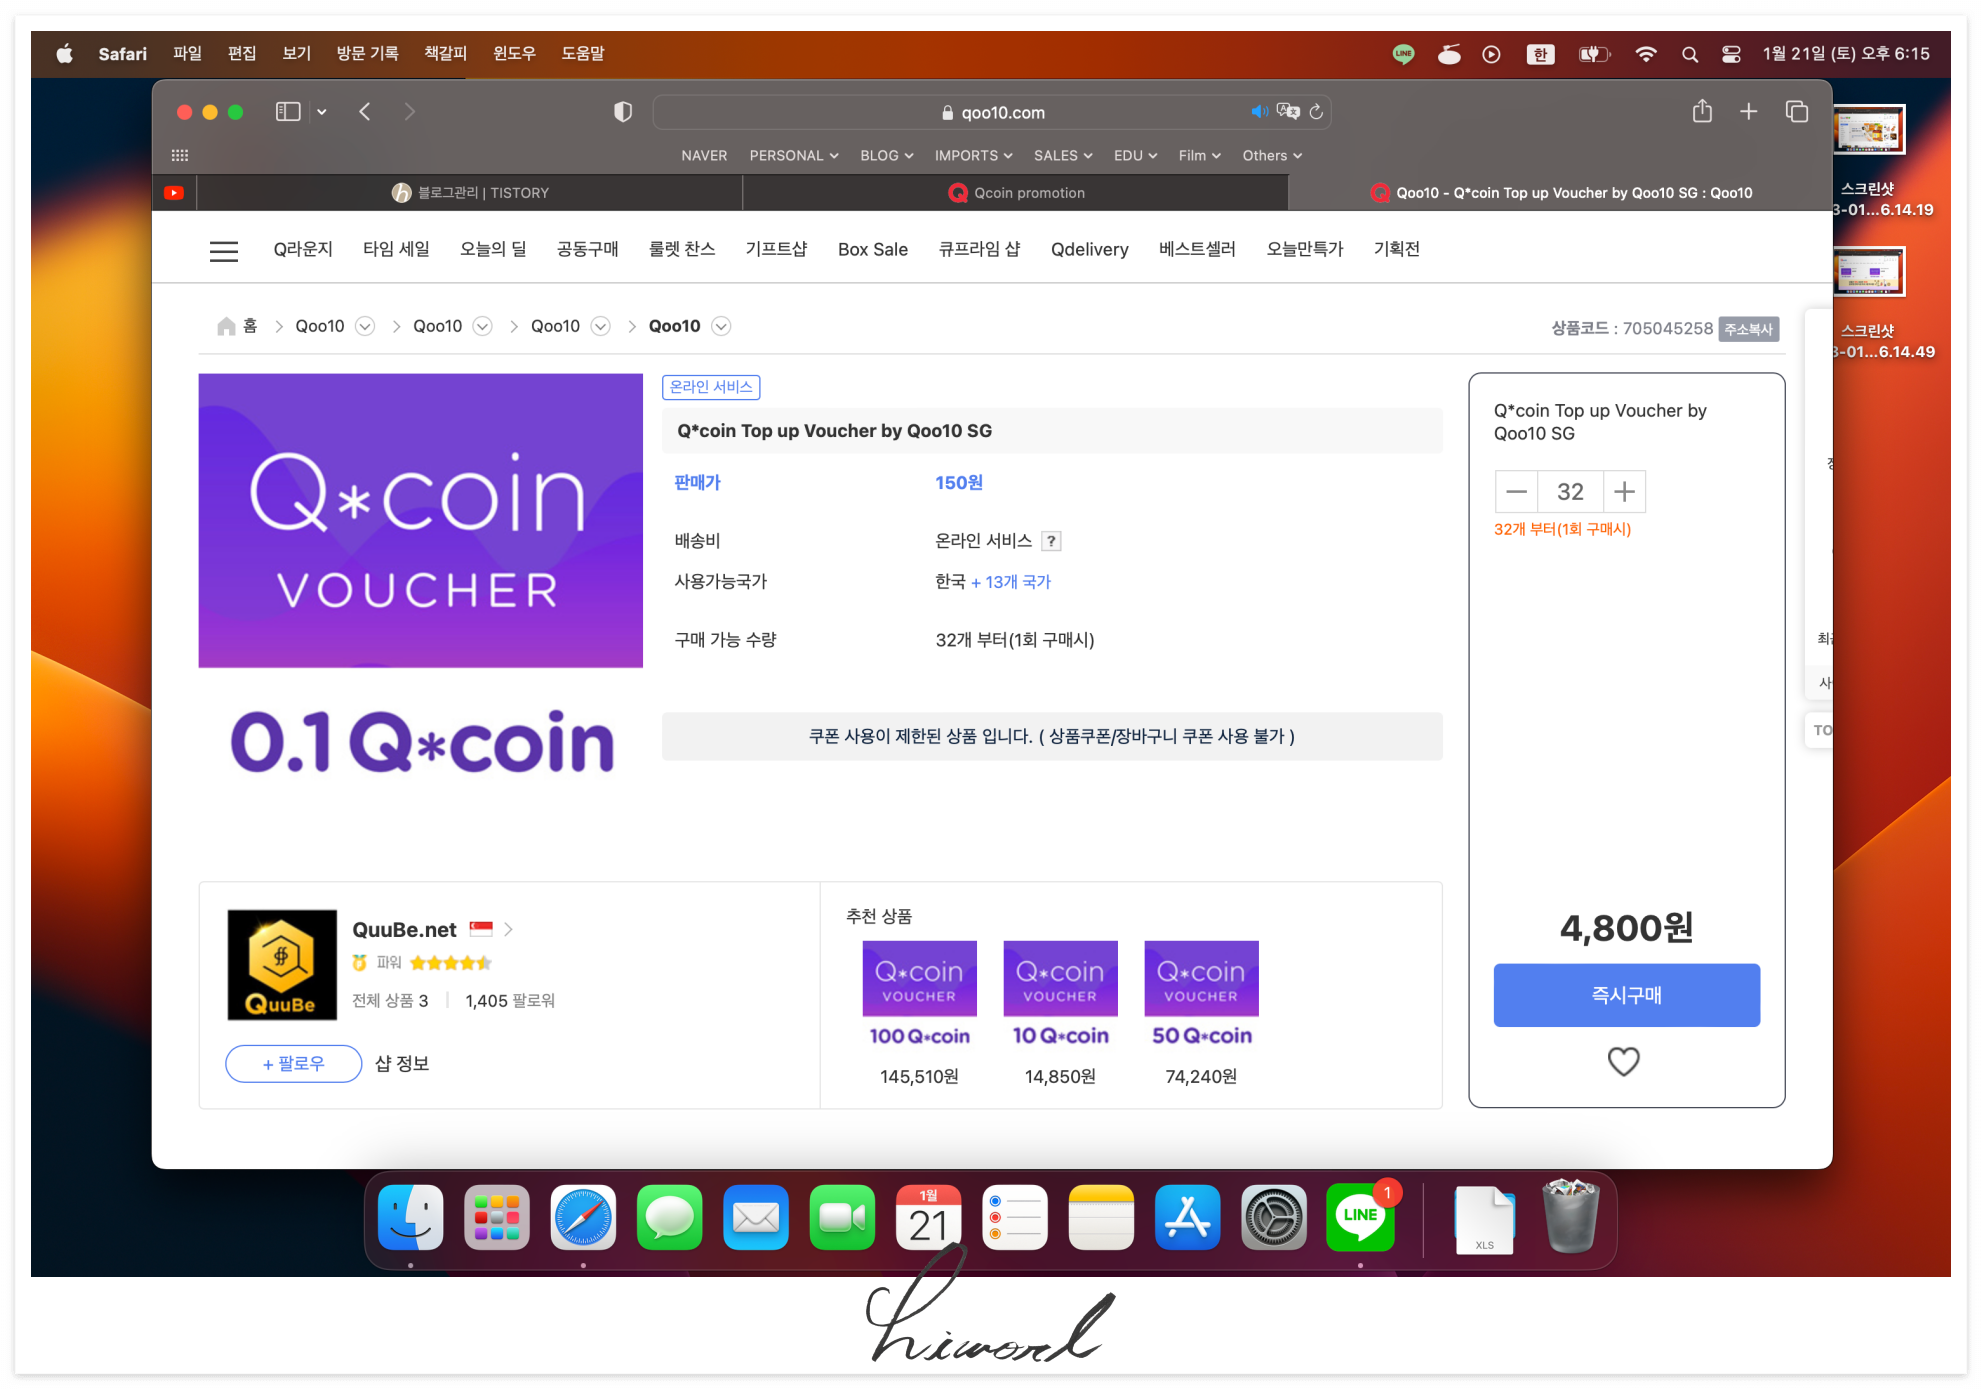Decrease voucher quantity with minus button
The width and height of the screenshot is (1982, 1389).
(x=1516, y=492)
